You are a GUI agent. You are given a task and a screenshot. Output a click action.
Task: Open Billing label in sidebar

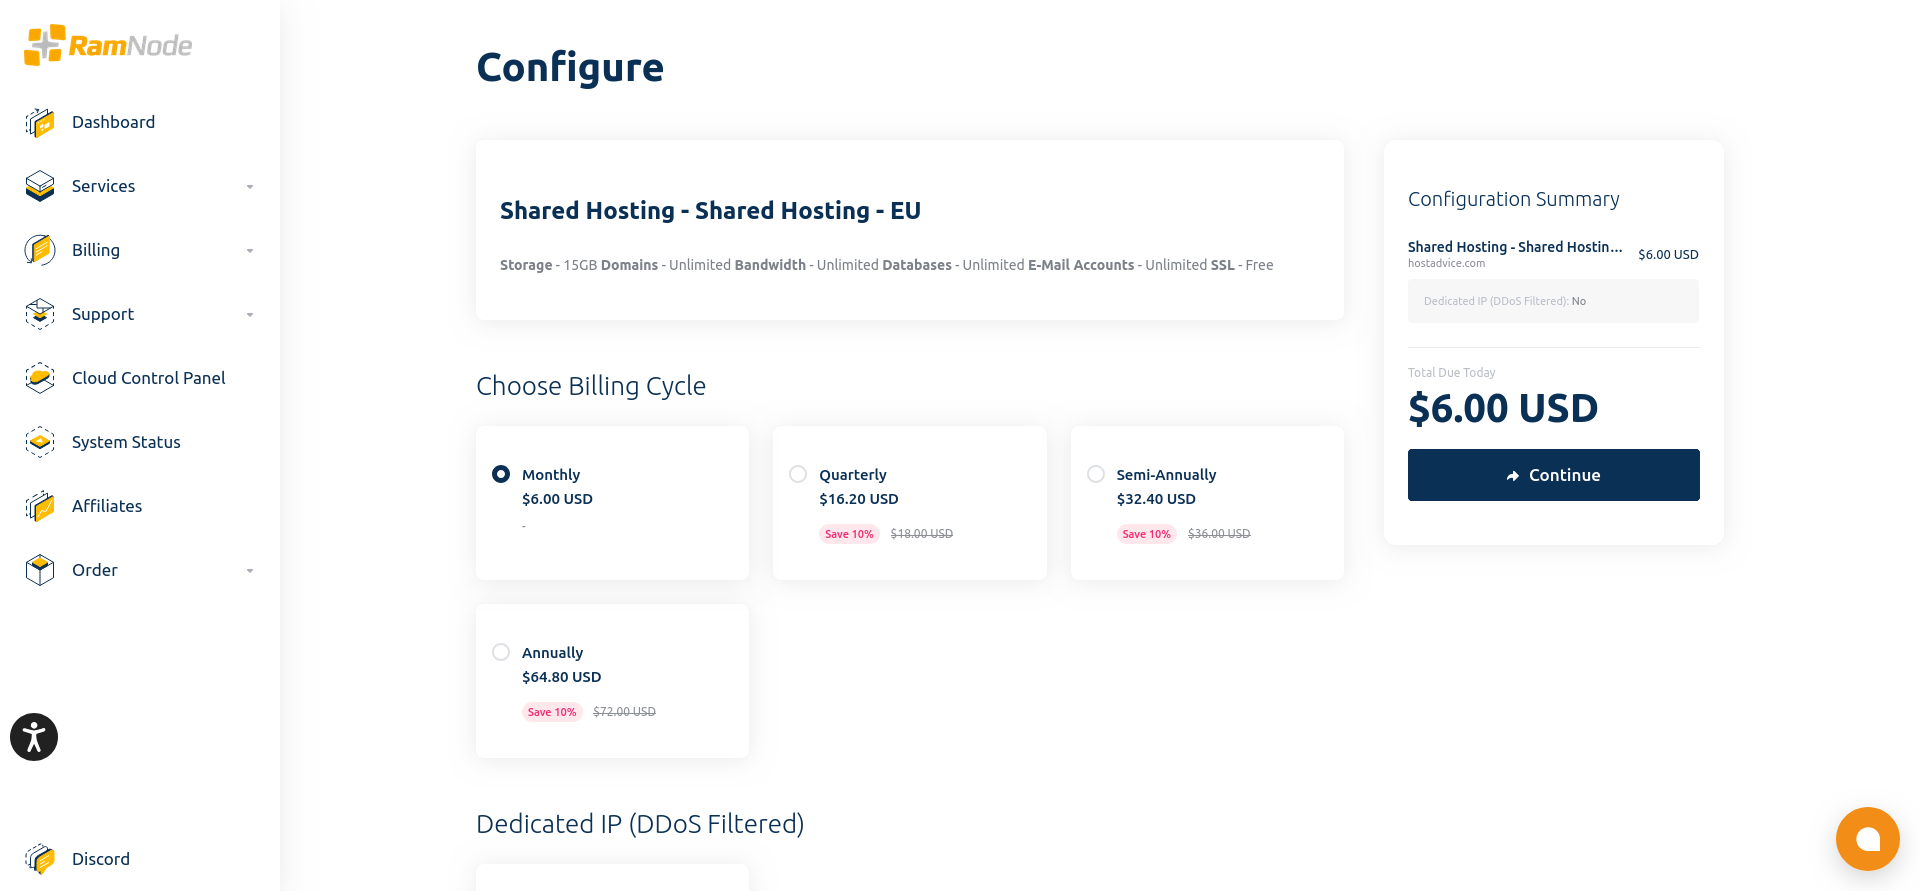coord(96,250)
